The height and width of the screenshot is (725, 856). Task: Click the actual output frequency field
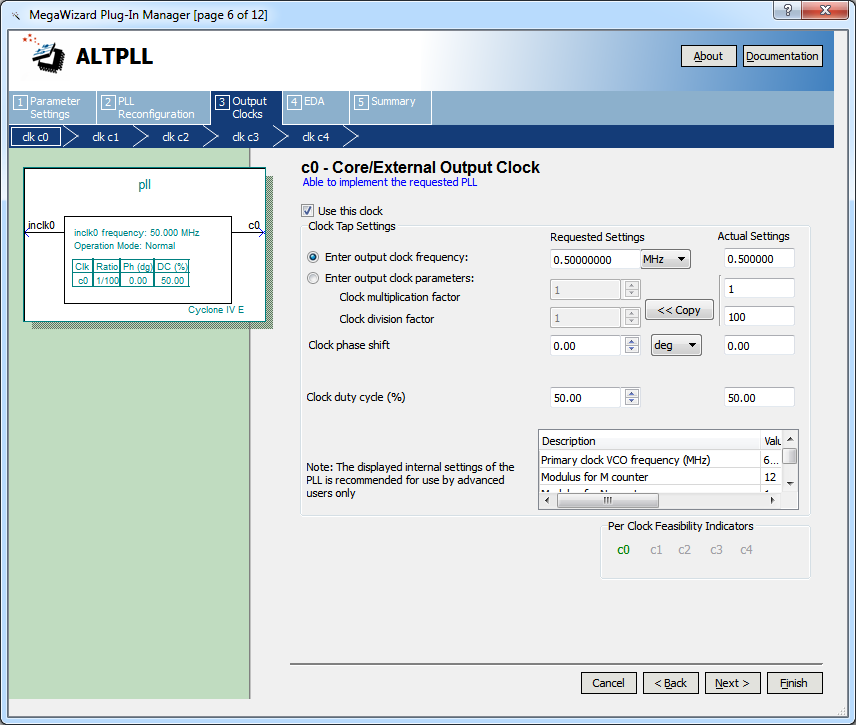coord(759,259)
